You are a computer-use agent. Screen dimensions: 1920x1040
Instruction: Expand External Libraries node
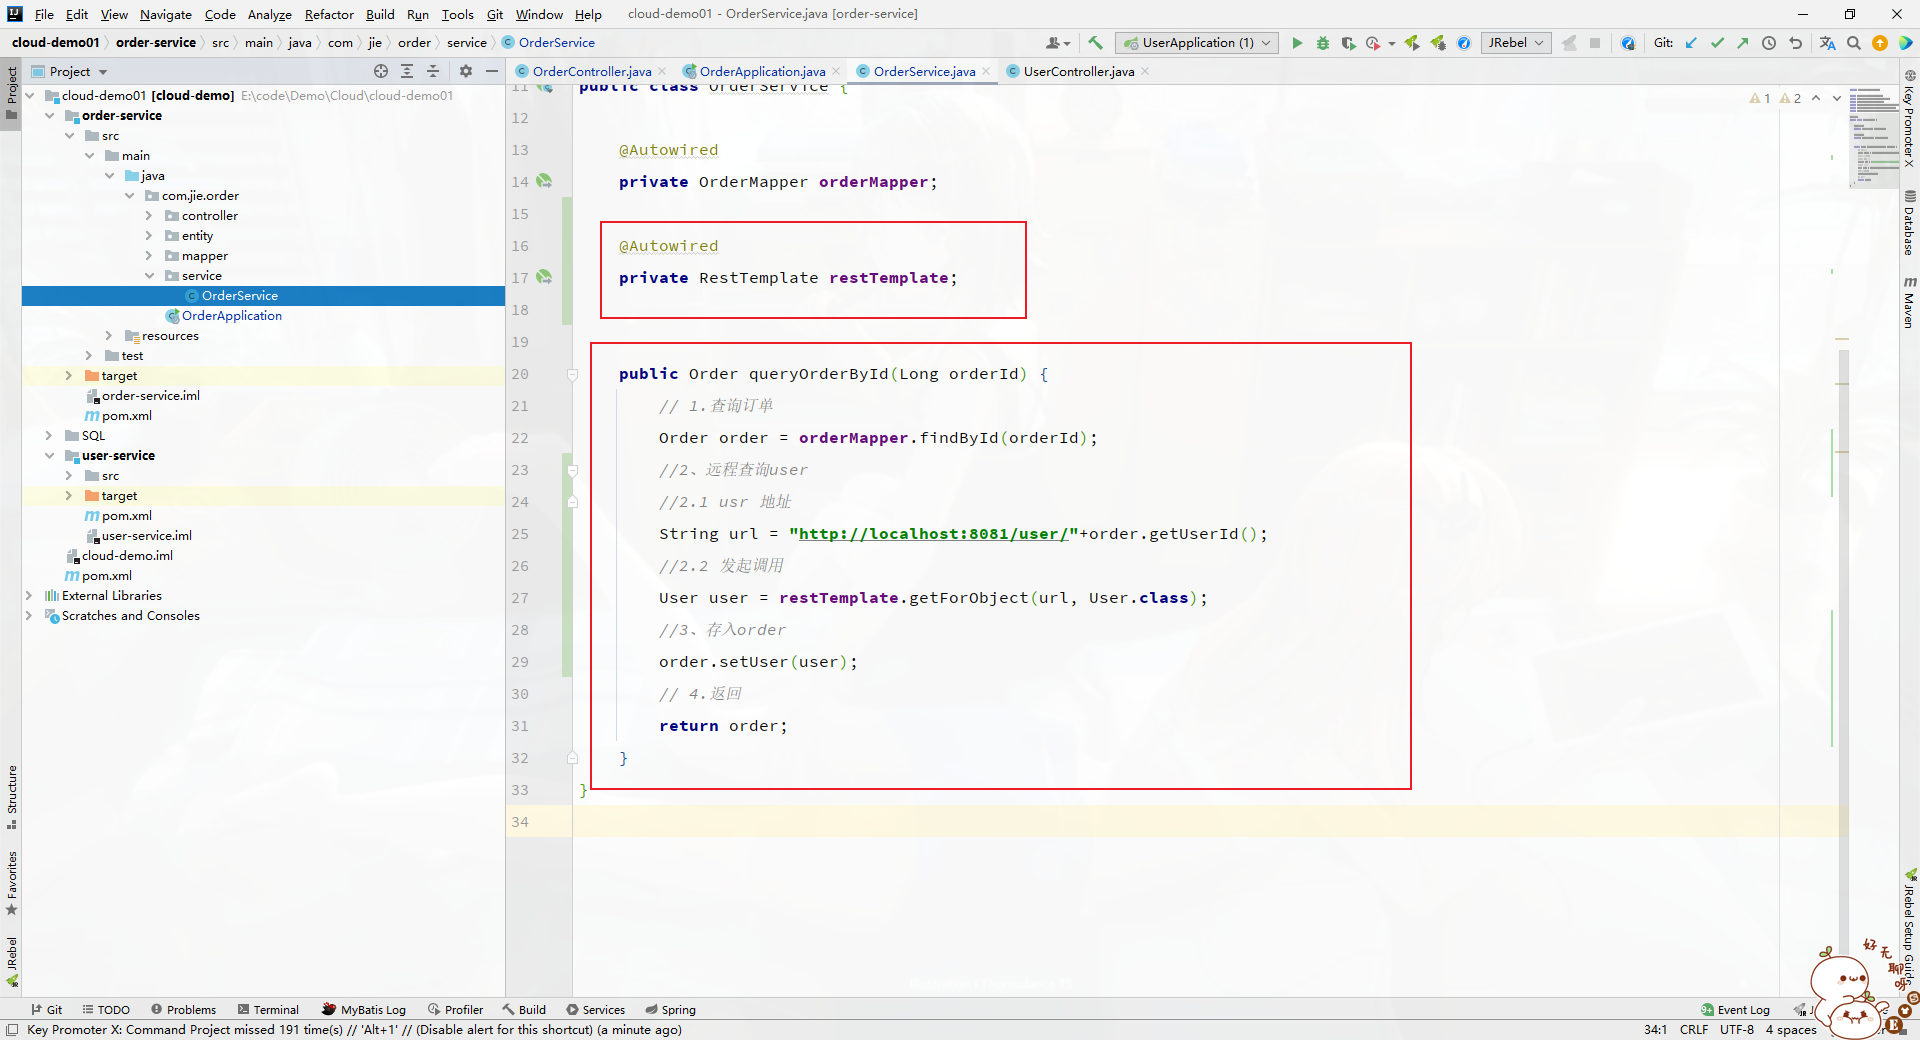(x=29, y=596)
